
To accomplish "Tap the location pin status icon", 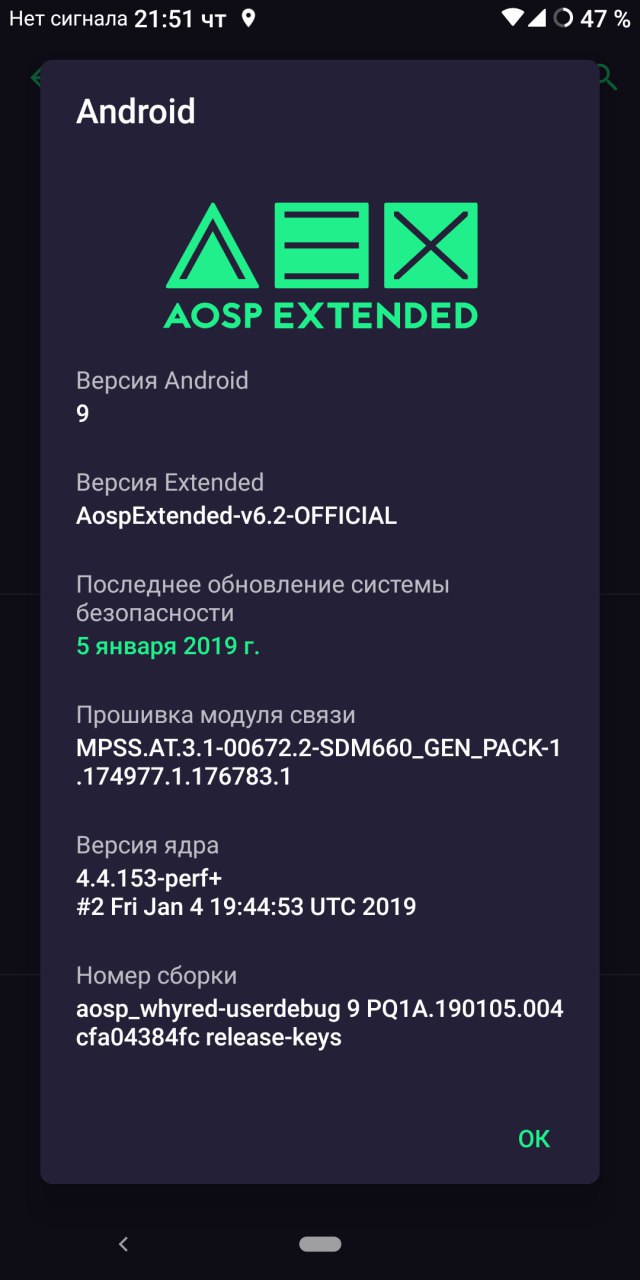I will tap(249, 18).
